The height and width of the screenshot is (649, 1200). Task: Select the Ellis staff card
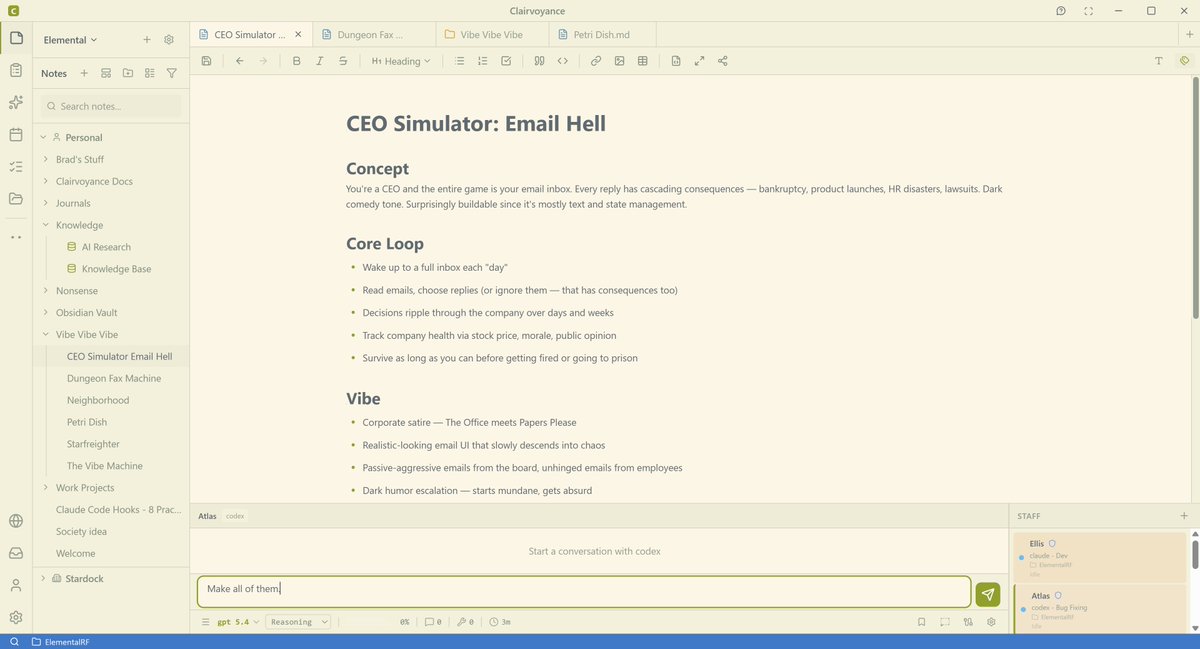1099,556
